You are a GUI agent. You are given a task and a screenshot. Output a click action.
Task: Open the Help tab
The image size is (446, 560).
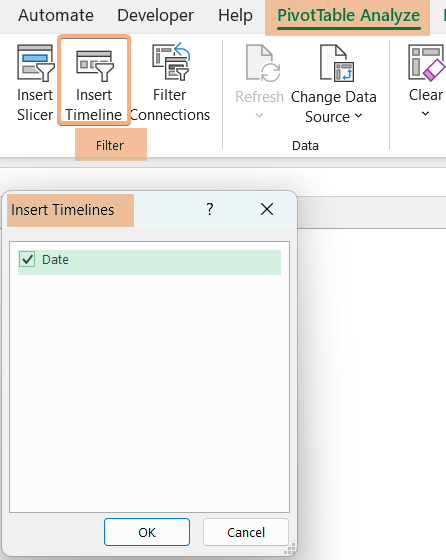(235, 15)
